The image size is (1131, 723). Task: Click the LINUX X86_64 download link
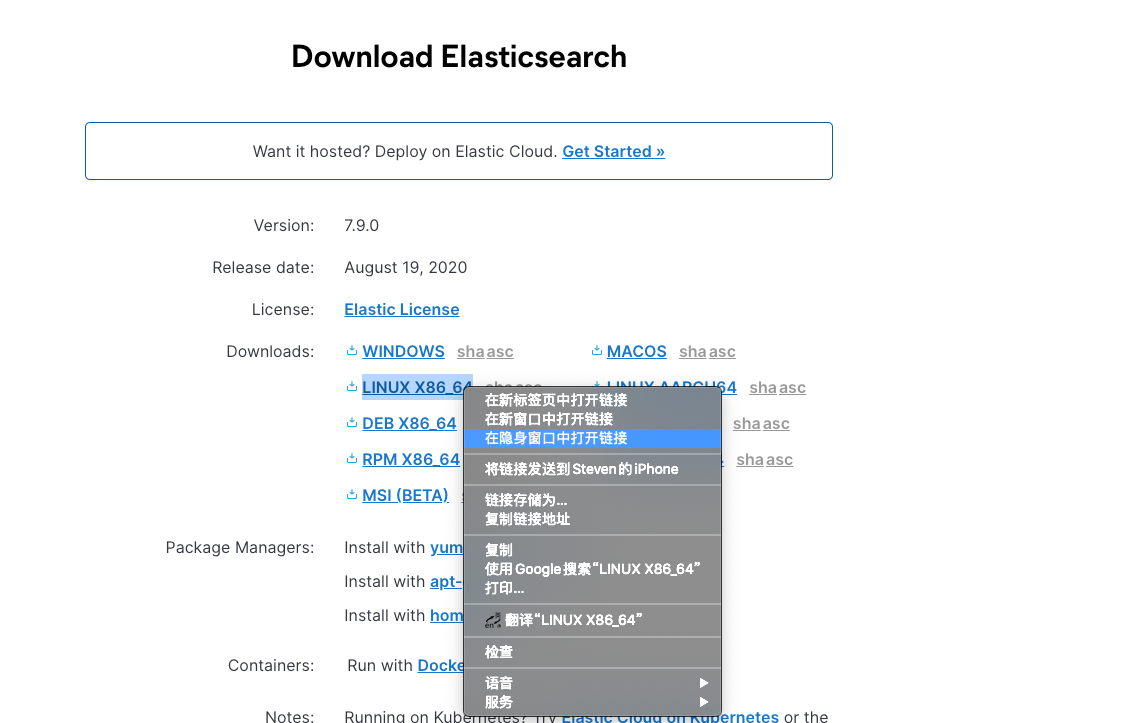[x=417, y=387]
